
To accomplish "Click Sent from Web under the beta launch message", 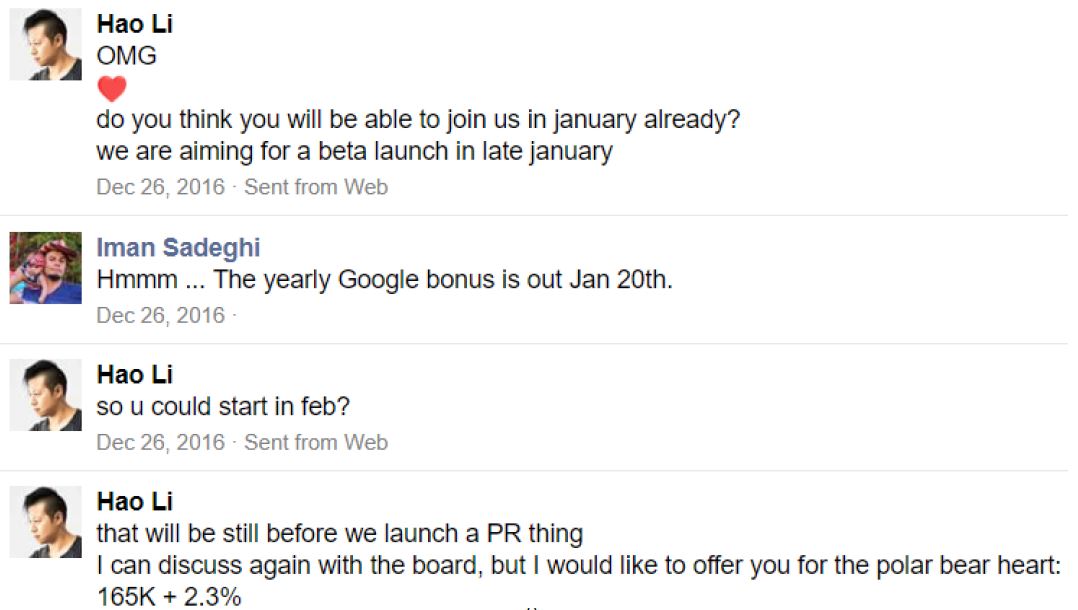I will click(x=316, y=187).
